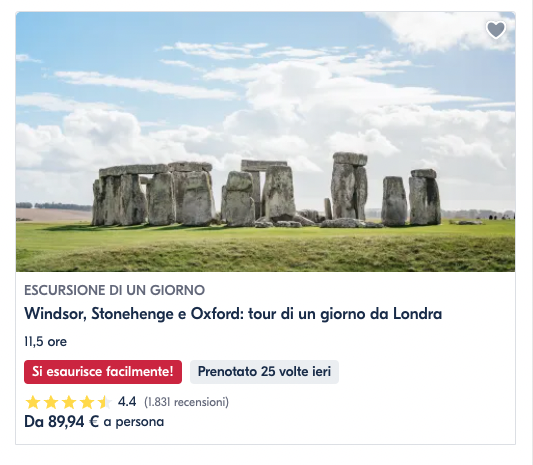The height and width of the screenshot is (465, 533).
Task: Click the green grass foreground of the photo
Action: (265, 250)
